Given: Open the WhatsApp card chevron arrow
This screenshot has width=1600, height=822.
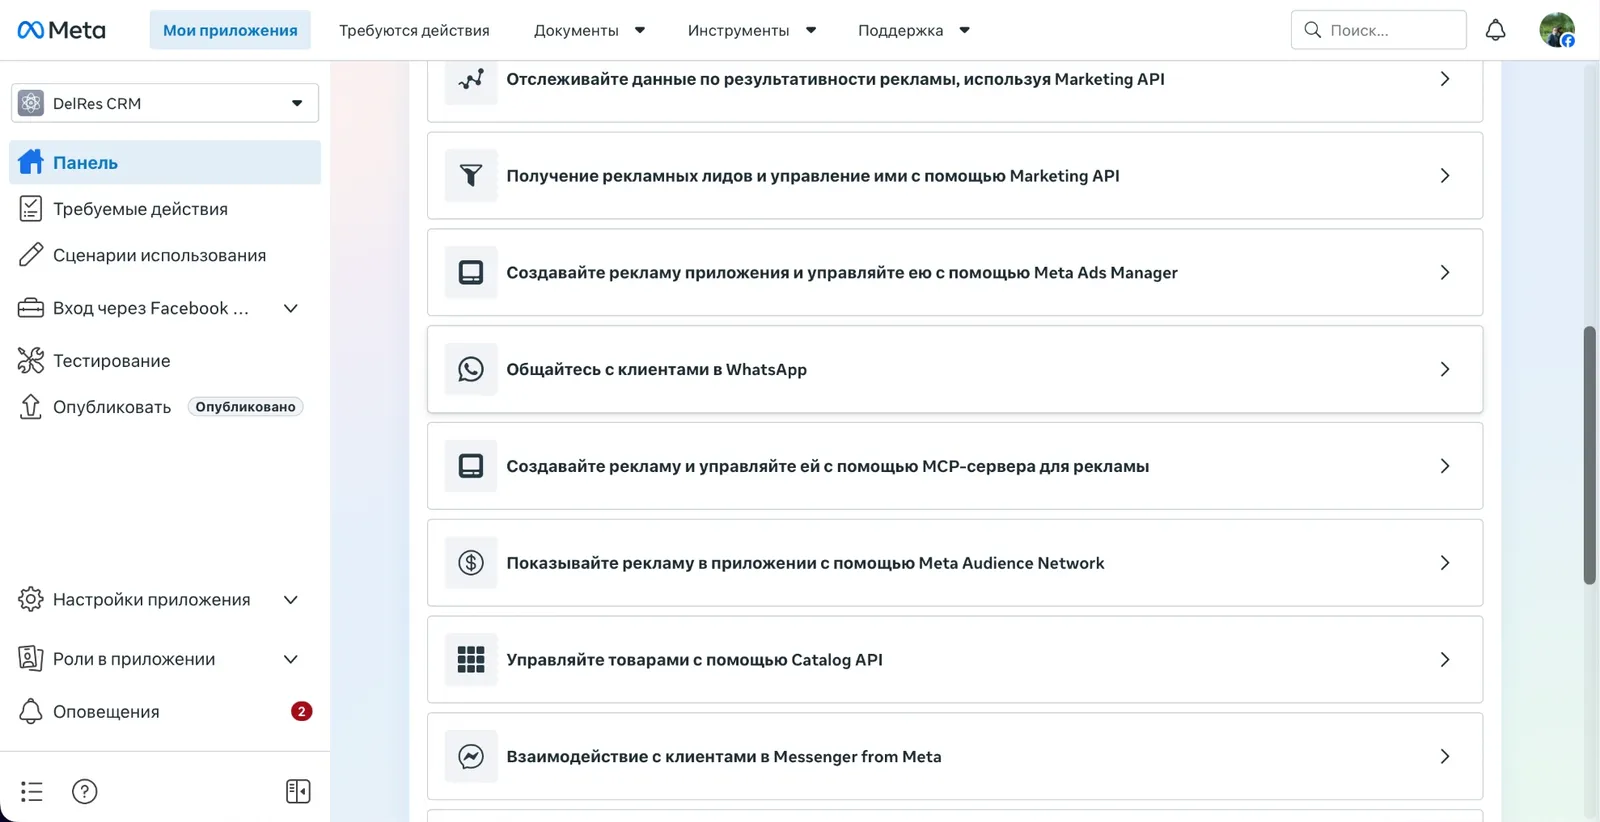Looking at the screenshot, I should click(1445, 369).
